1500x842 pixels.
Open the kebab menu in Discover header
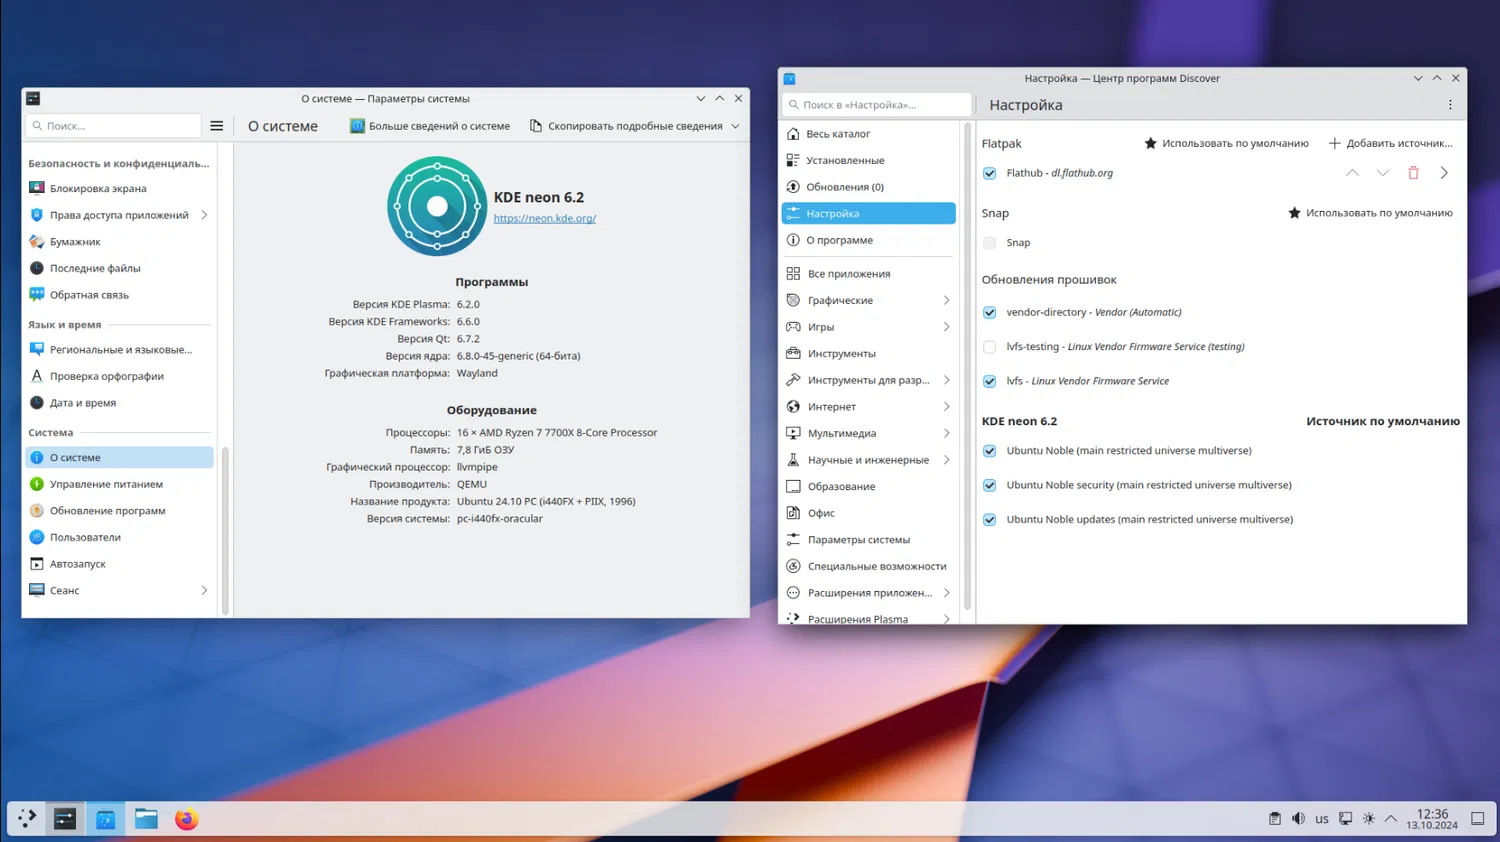[1450, 105]
